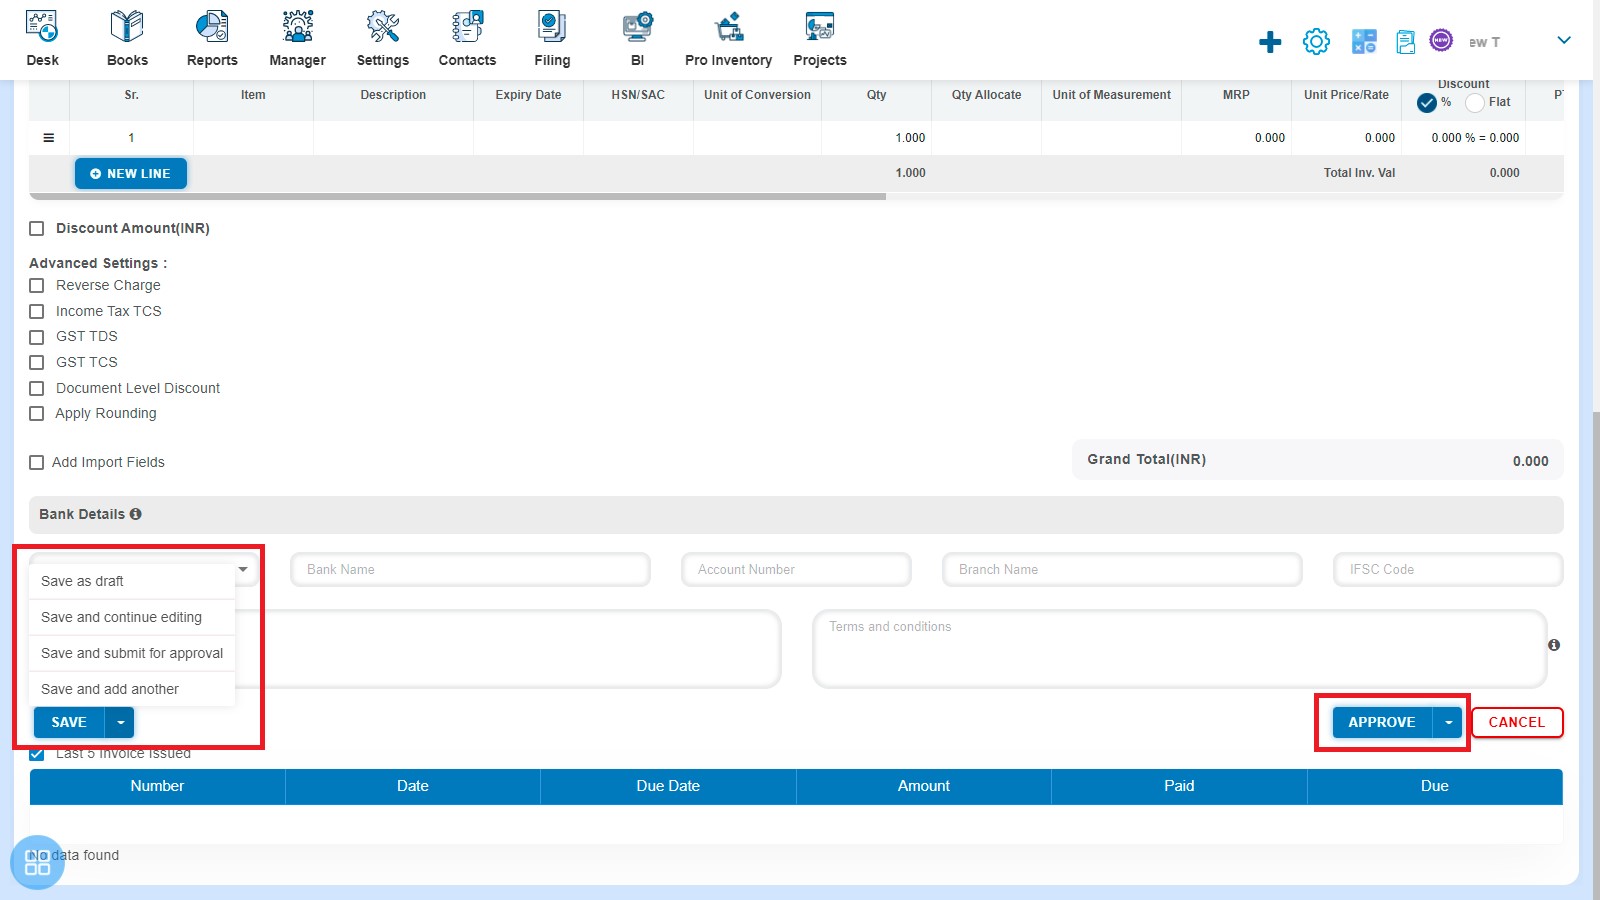1600x900 pixels.
Task: Open the documents folder icon
Action: click(1406, 42)
